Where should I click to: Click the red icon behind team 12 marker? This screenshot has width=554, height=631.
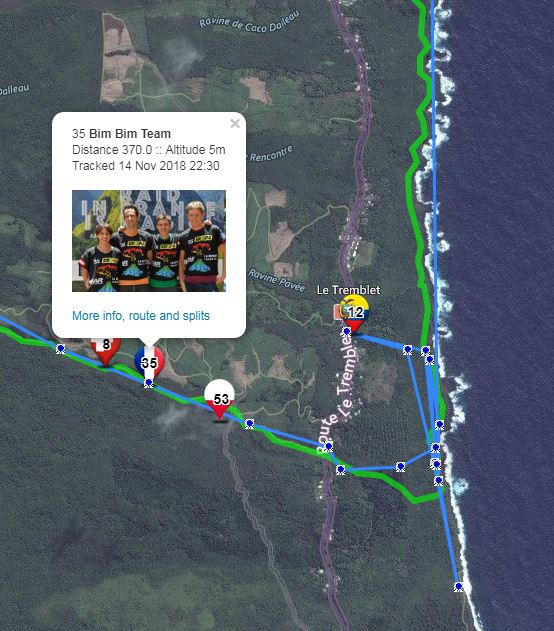click(x=337, y=312)
